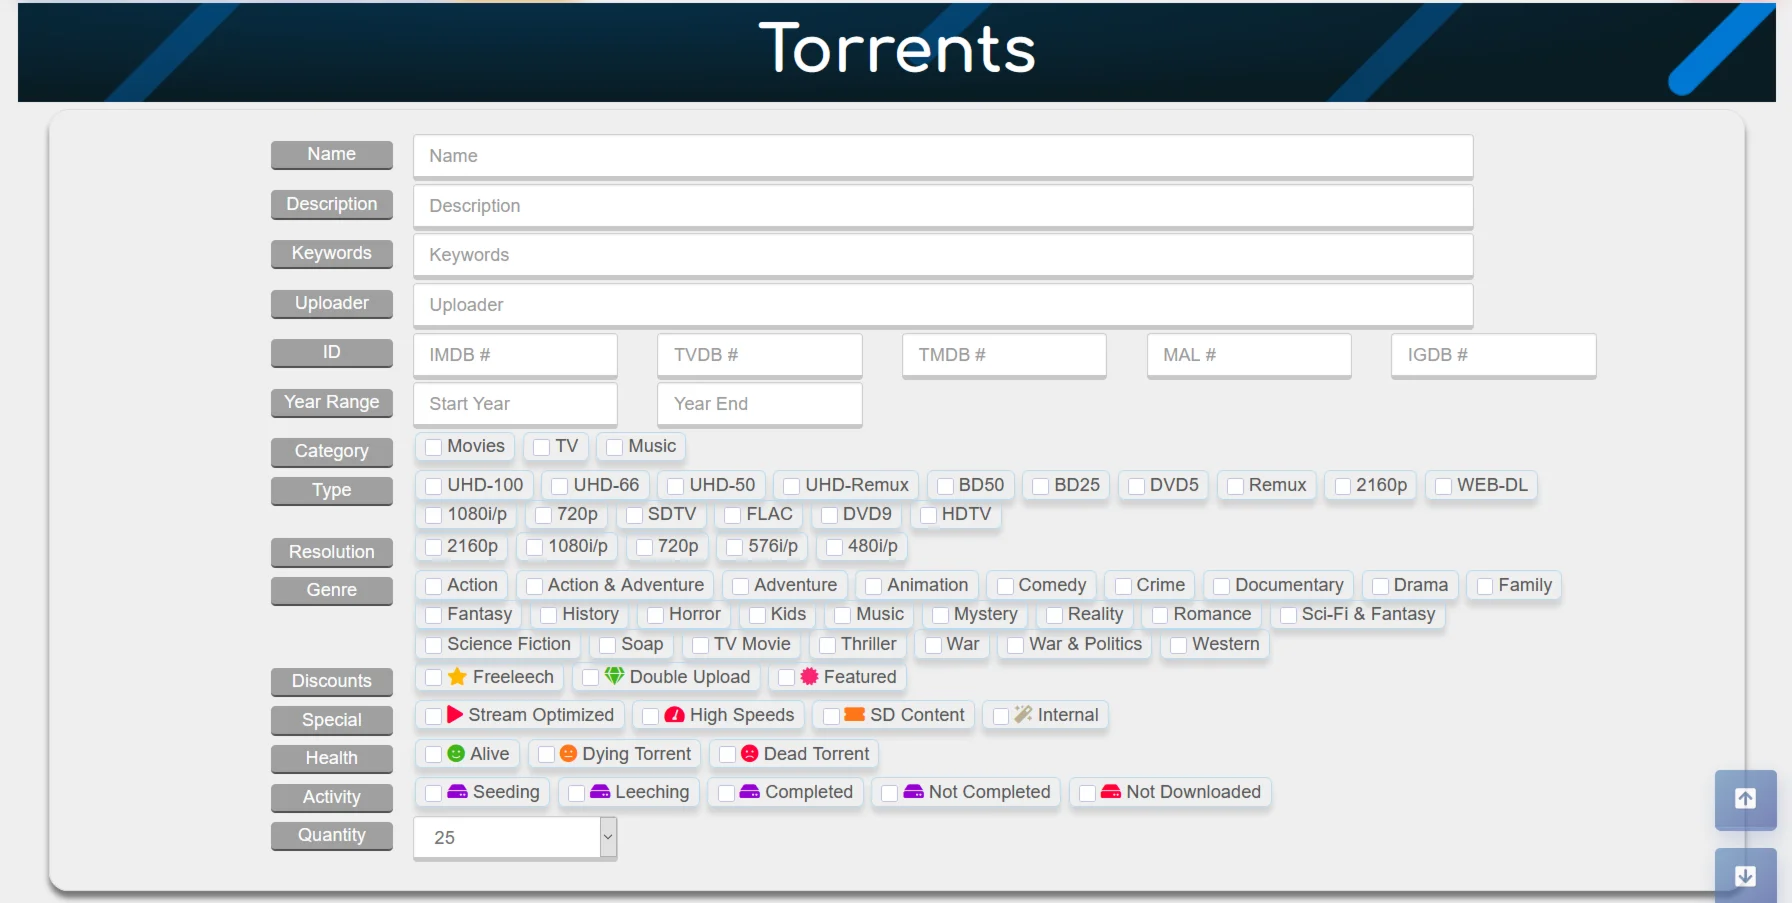Click the scroll-to-bottom arrow icon
Image resolution: width=1792 pixels, height=903 pixels.
1745,876
